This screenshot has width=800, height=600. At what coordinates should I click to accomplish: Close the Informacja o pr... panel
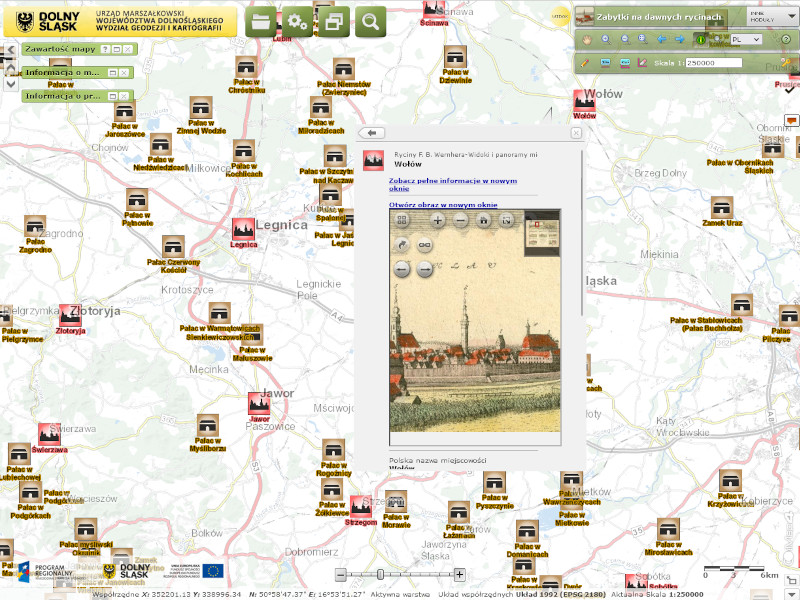[x=124, y=96]
